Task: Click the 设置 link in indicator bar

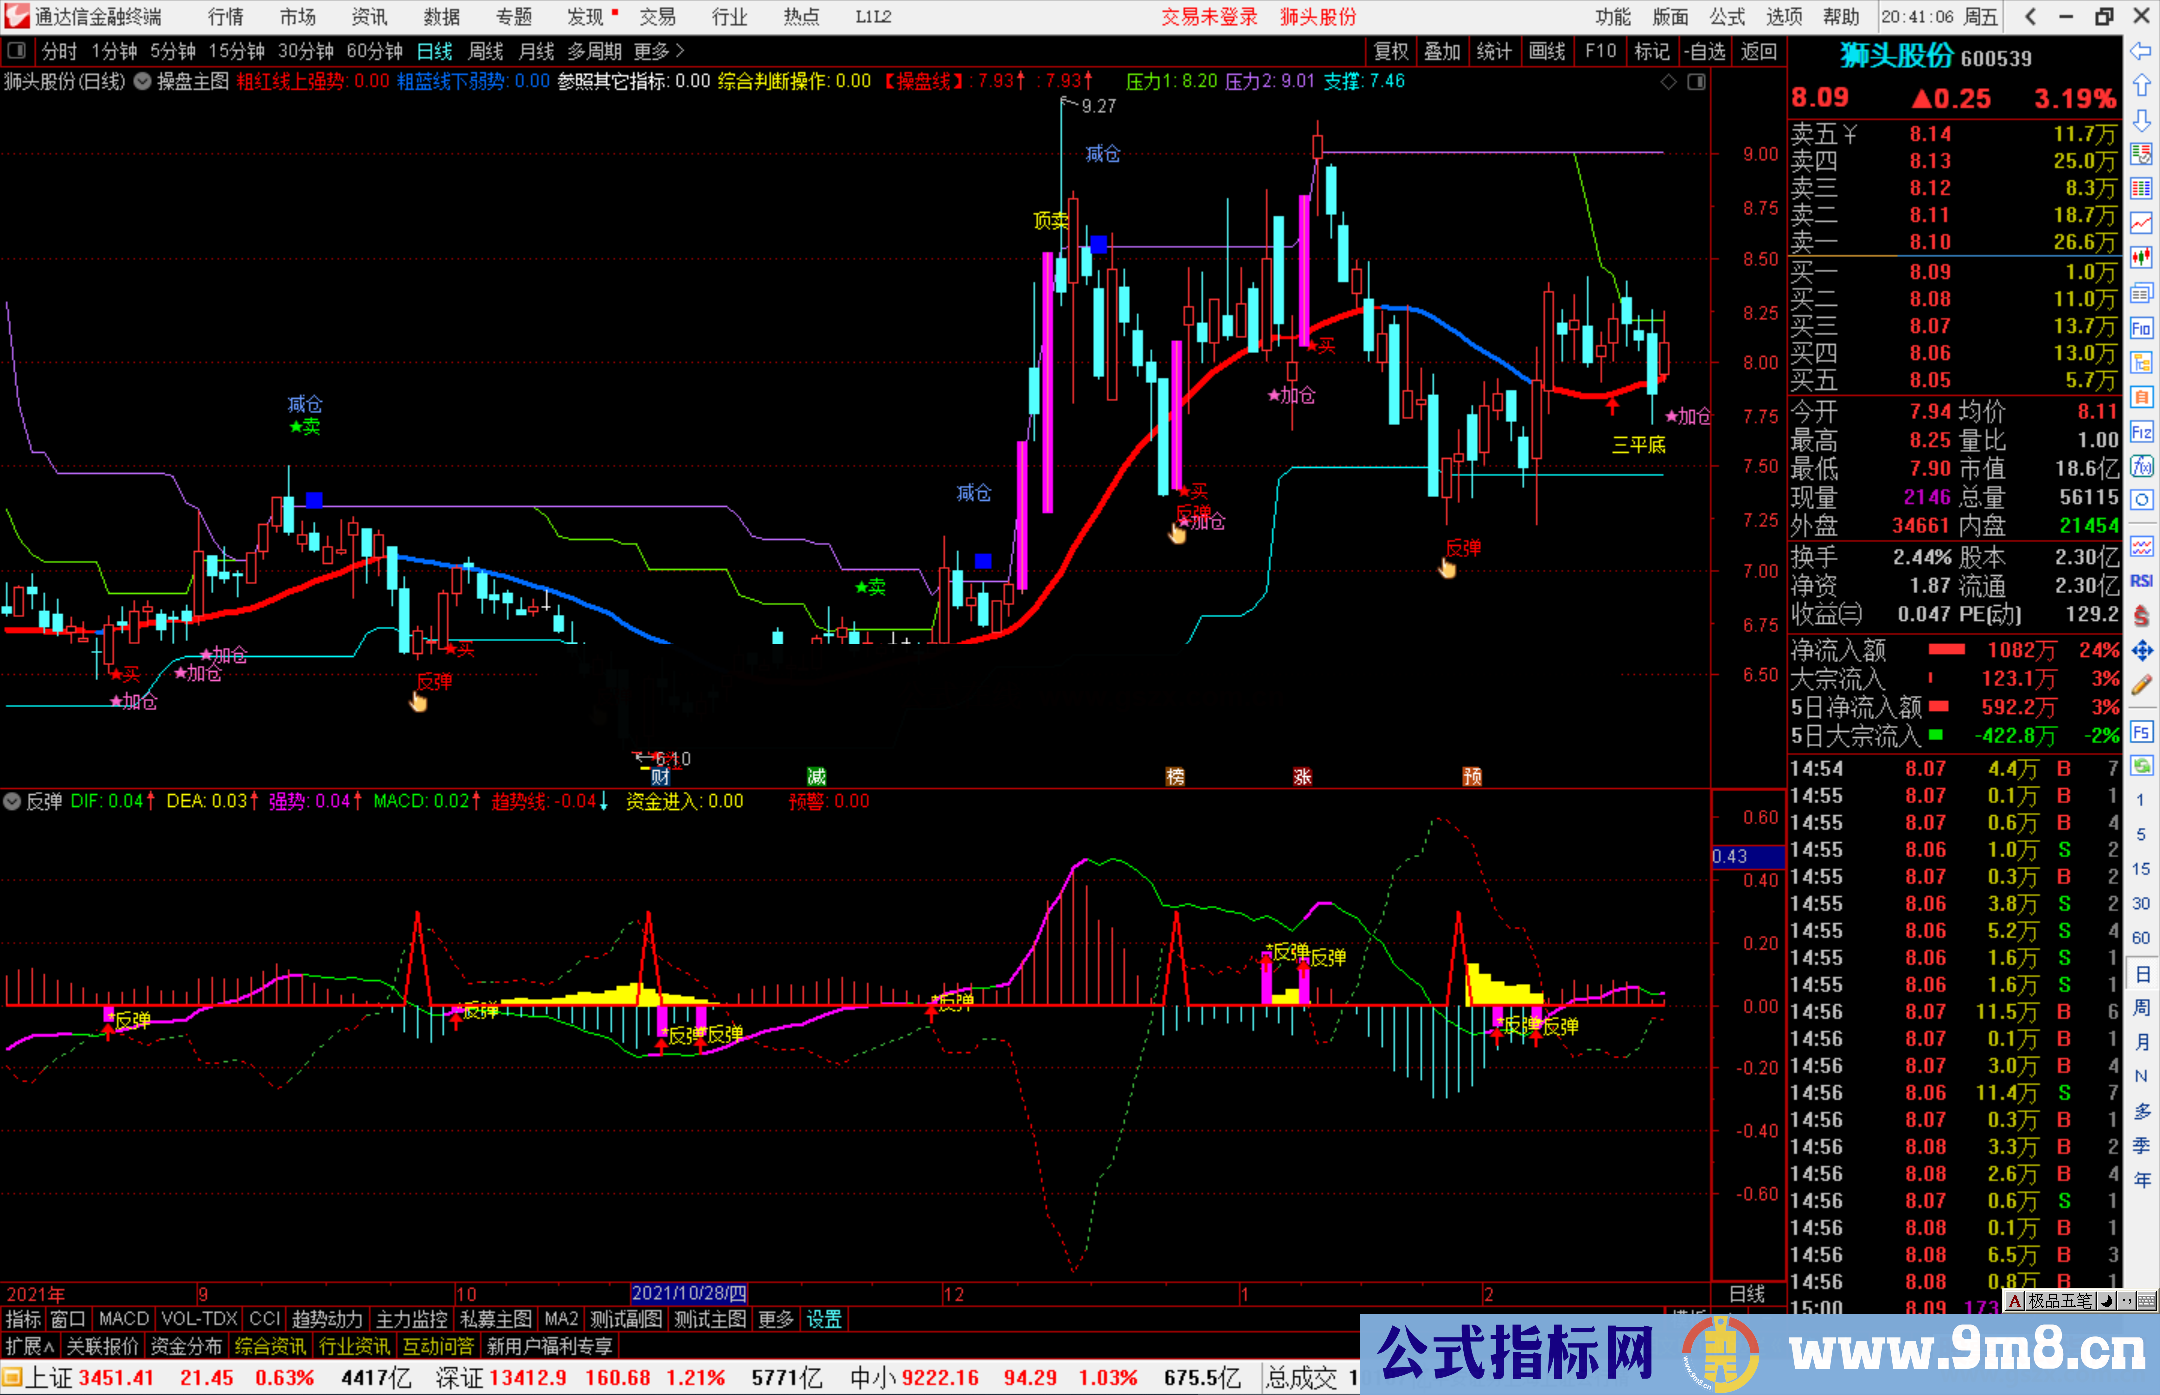Action: click(824, 1319)
